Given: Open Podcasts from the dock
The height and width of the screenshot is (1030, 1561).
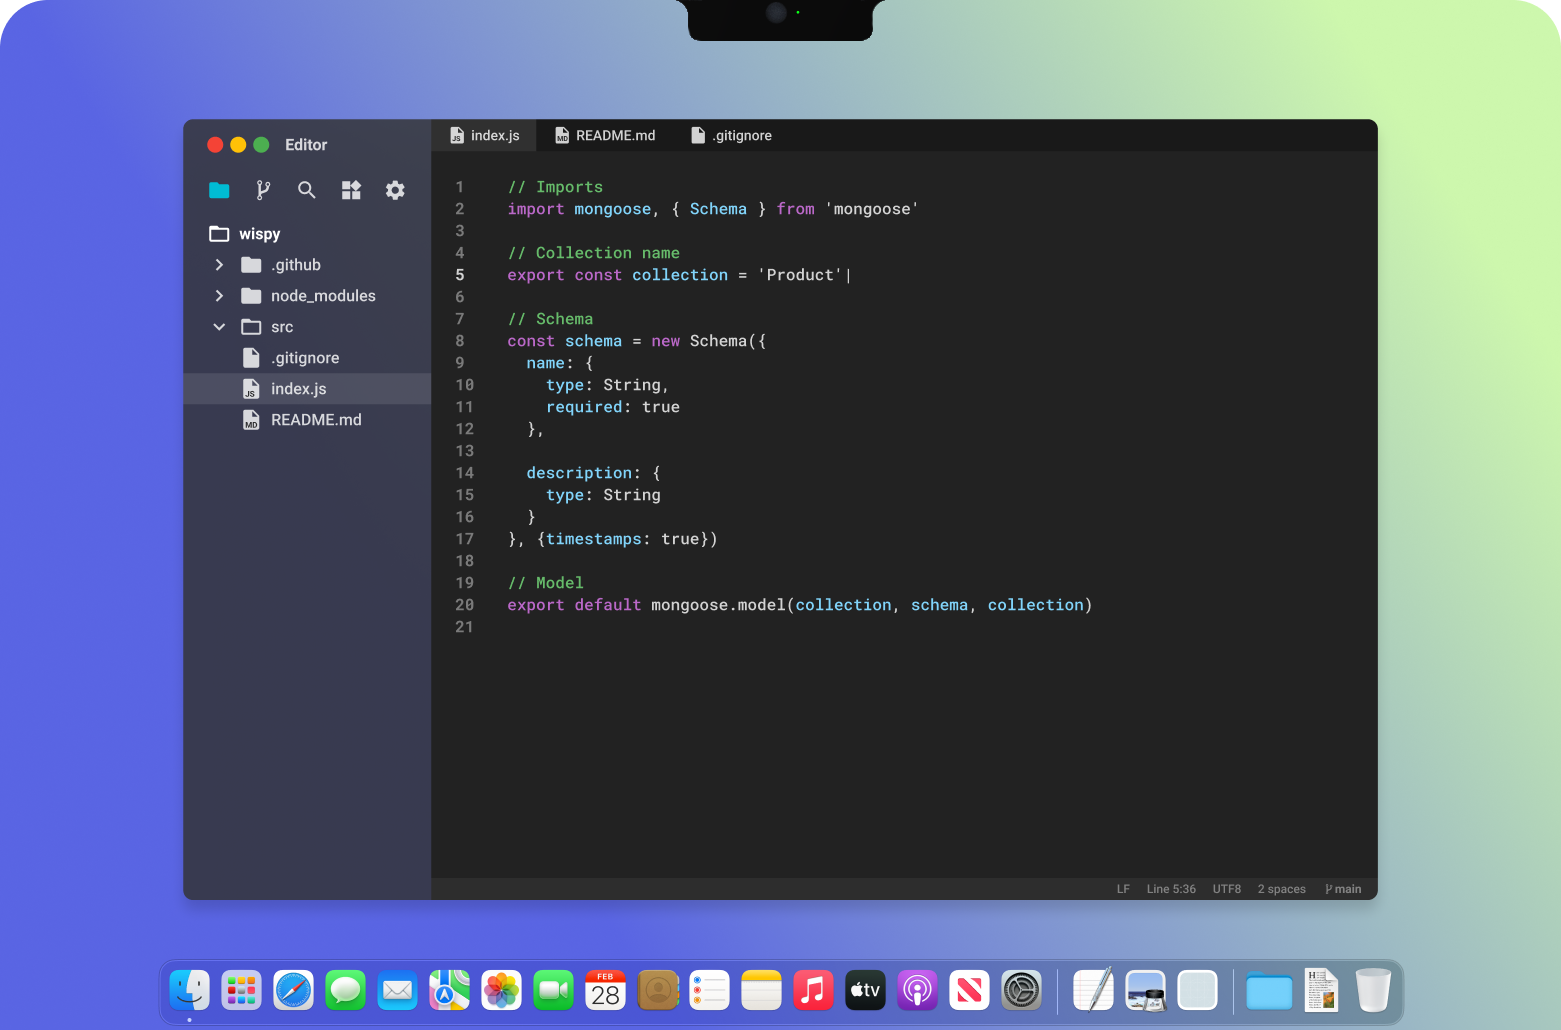Looking at the screenshot, I should coord(917,991).
